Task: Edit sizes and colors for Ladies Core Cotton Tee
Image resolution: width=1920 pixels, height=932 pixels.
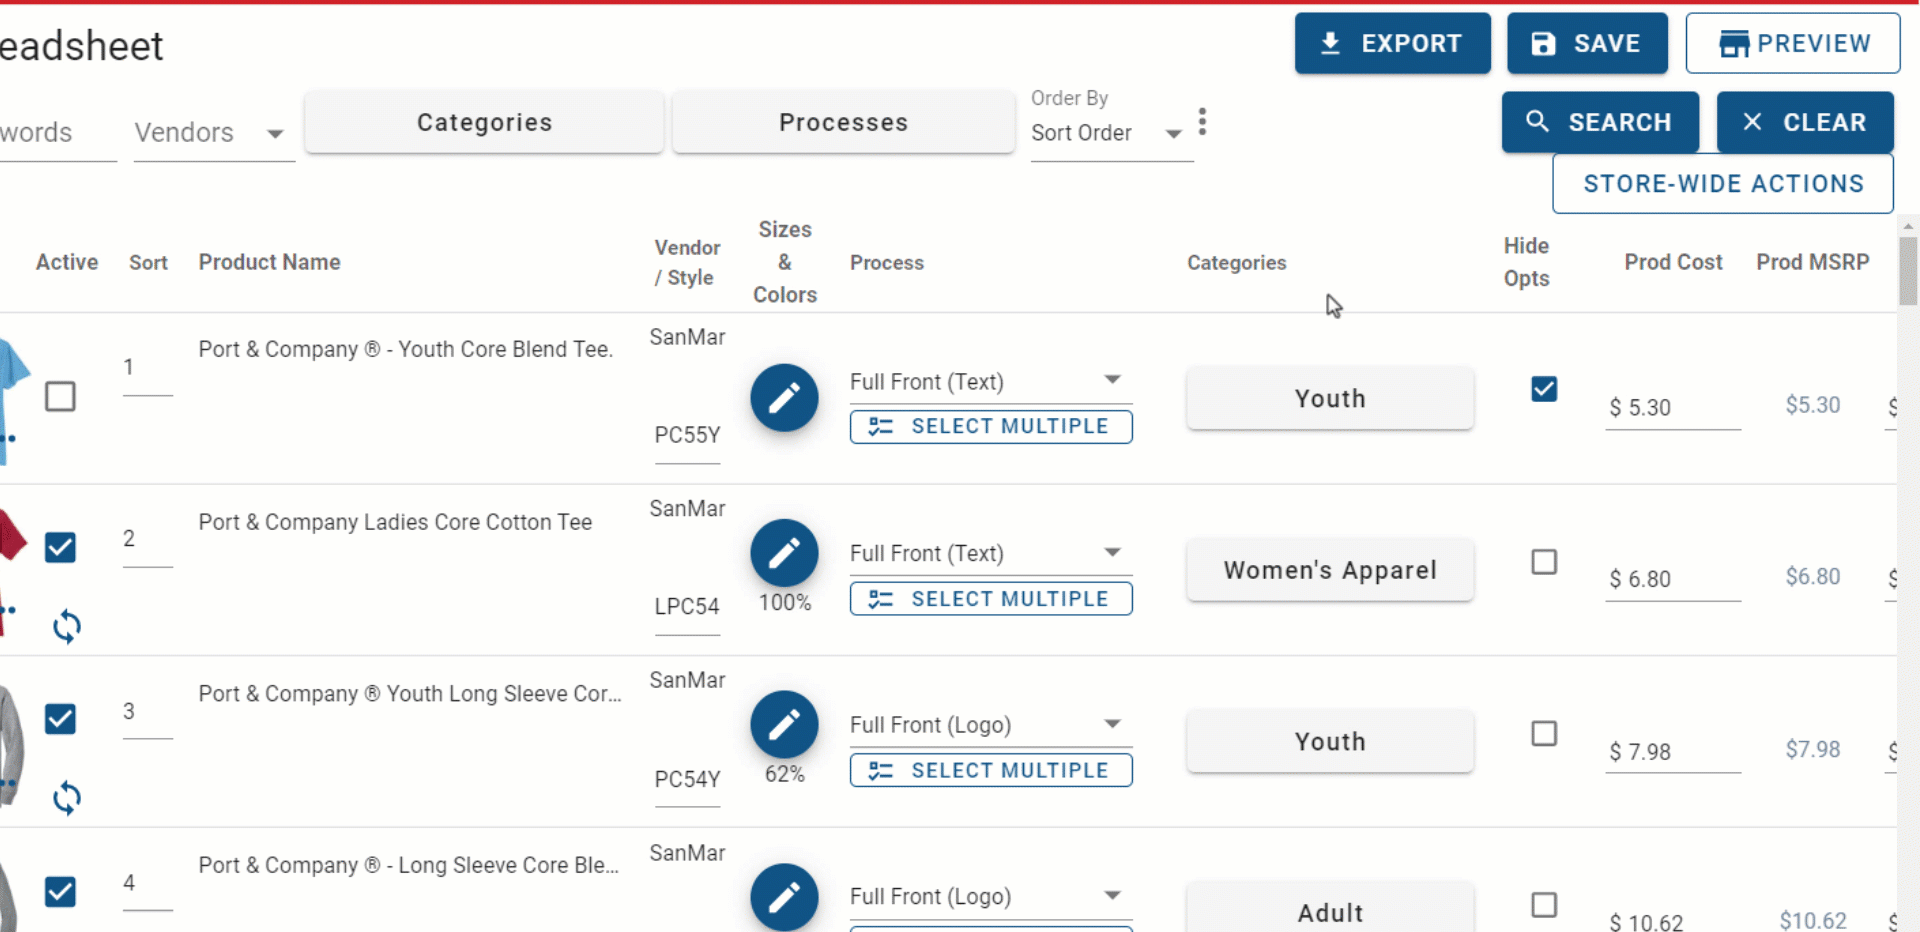Action: click(x=784, y=553)
